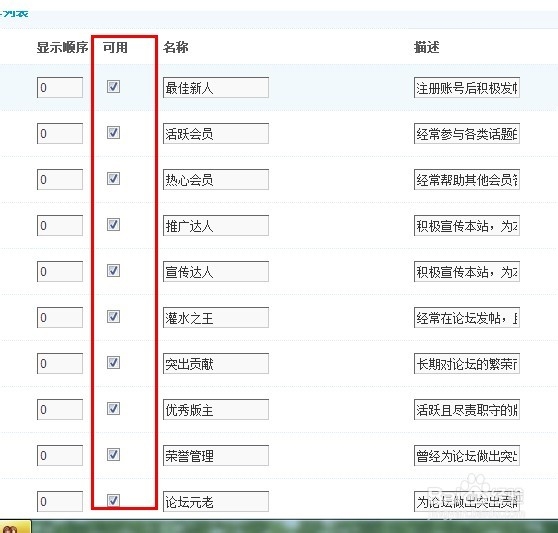Disable the 可用 checkbox for 突出贡献
Screen dimensions: 558x533
coord(113,363)
